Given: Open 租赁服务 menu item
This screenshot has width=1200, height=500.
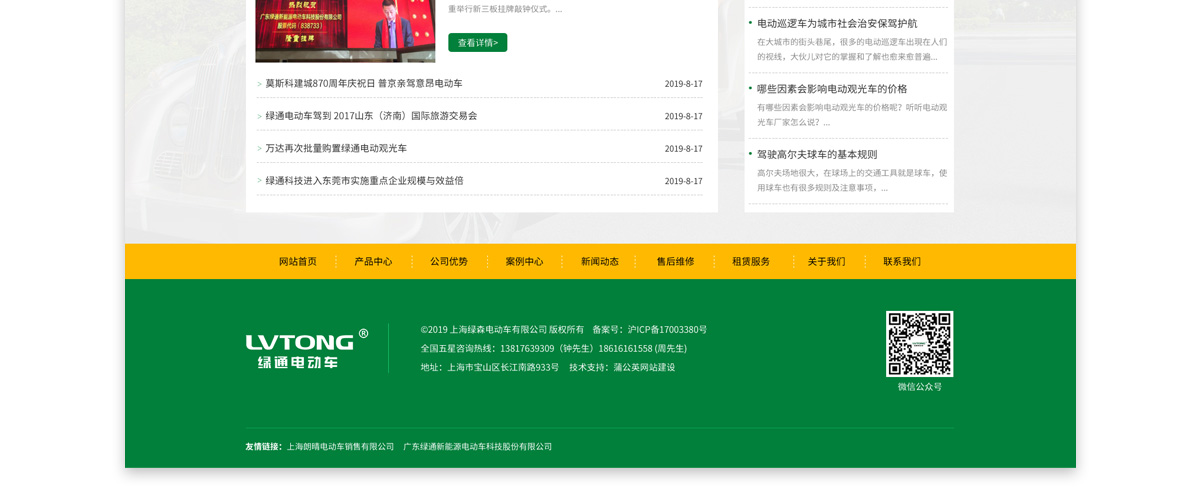Looking at the screenshot, I should (x=751, y=262).
